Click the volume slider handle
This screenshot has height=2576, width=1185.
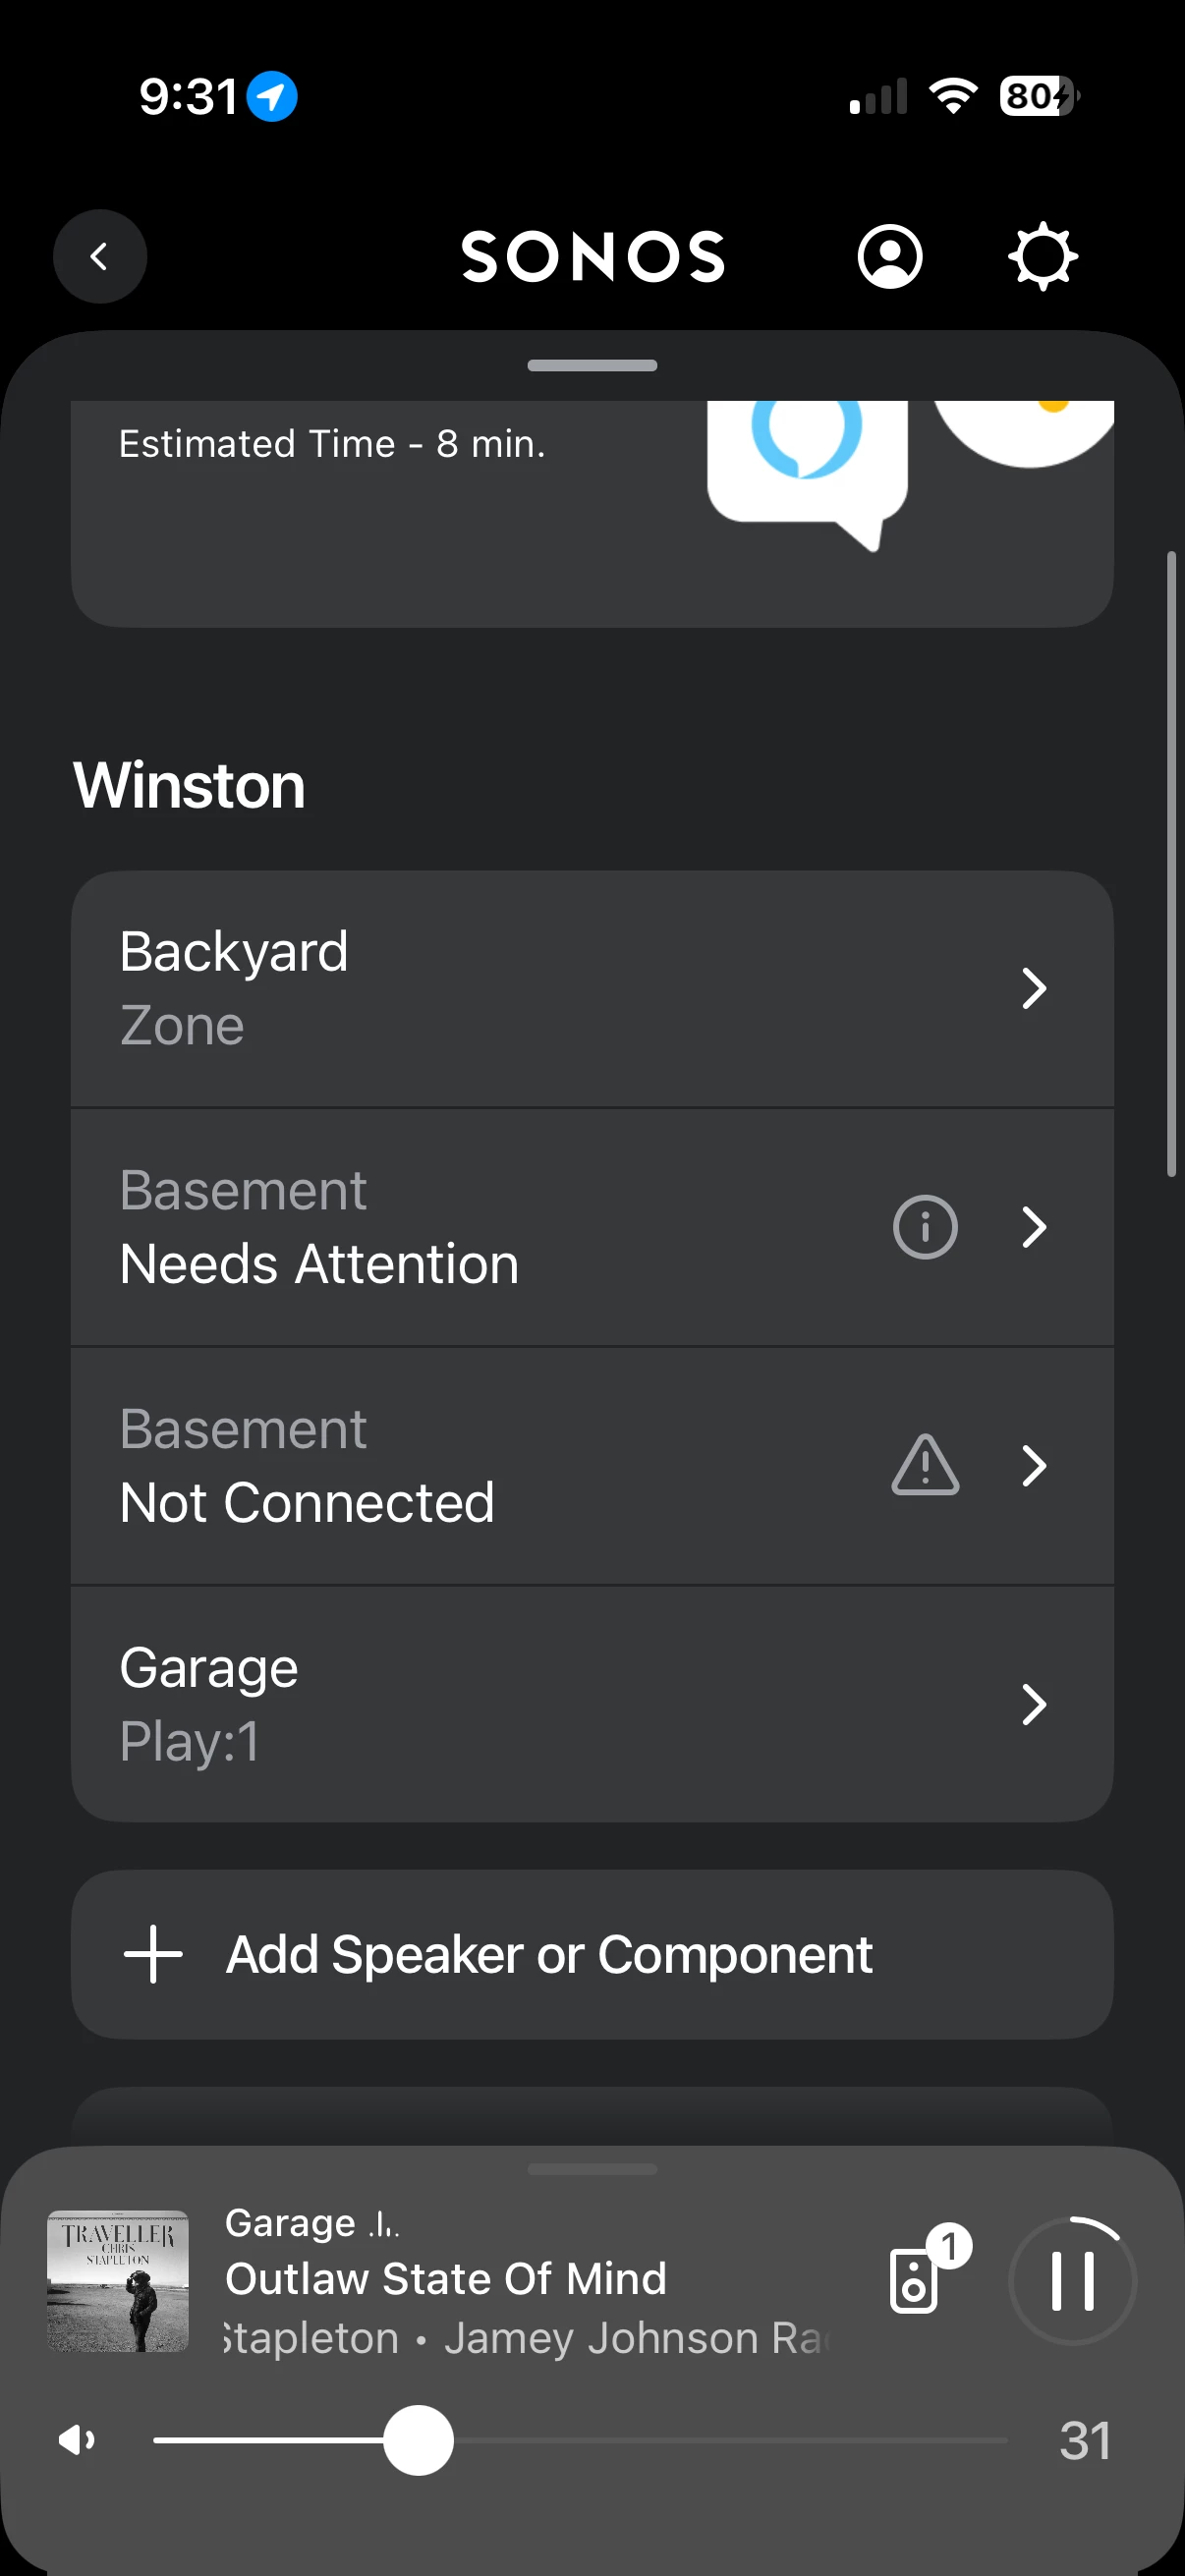tap(418, 2440)
